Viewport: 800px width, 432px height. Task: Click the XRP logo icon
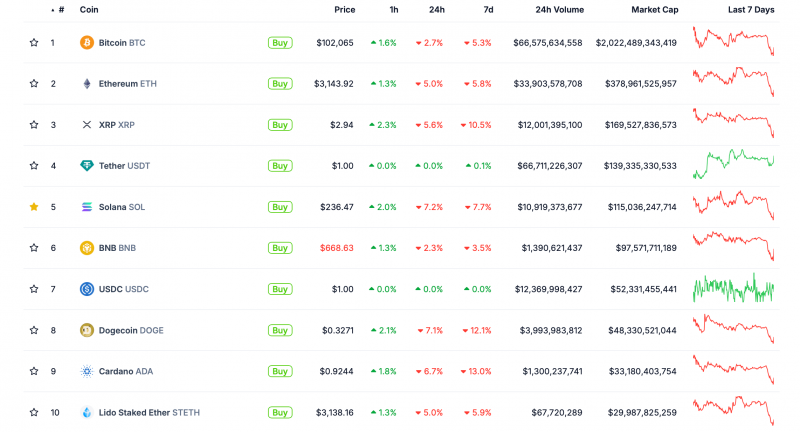tap(87, 124)
